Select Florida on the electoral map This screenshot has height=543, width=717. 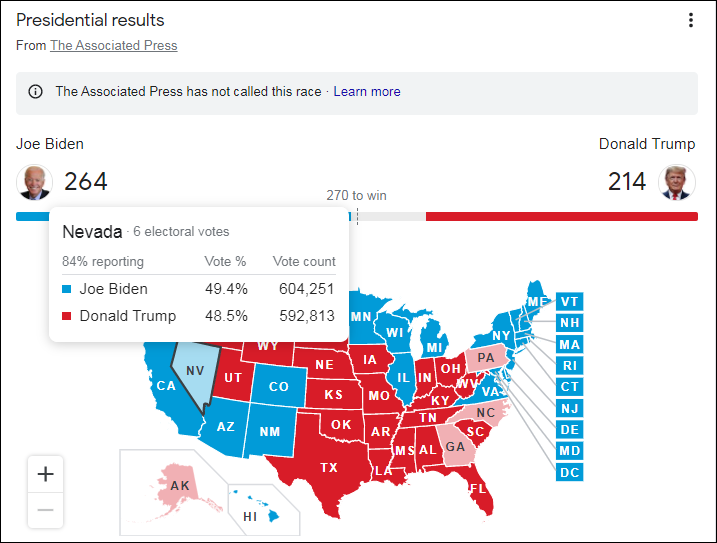click(477, 489)
